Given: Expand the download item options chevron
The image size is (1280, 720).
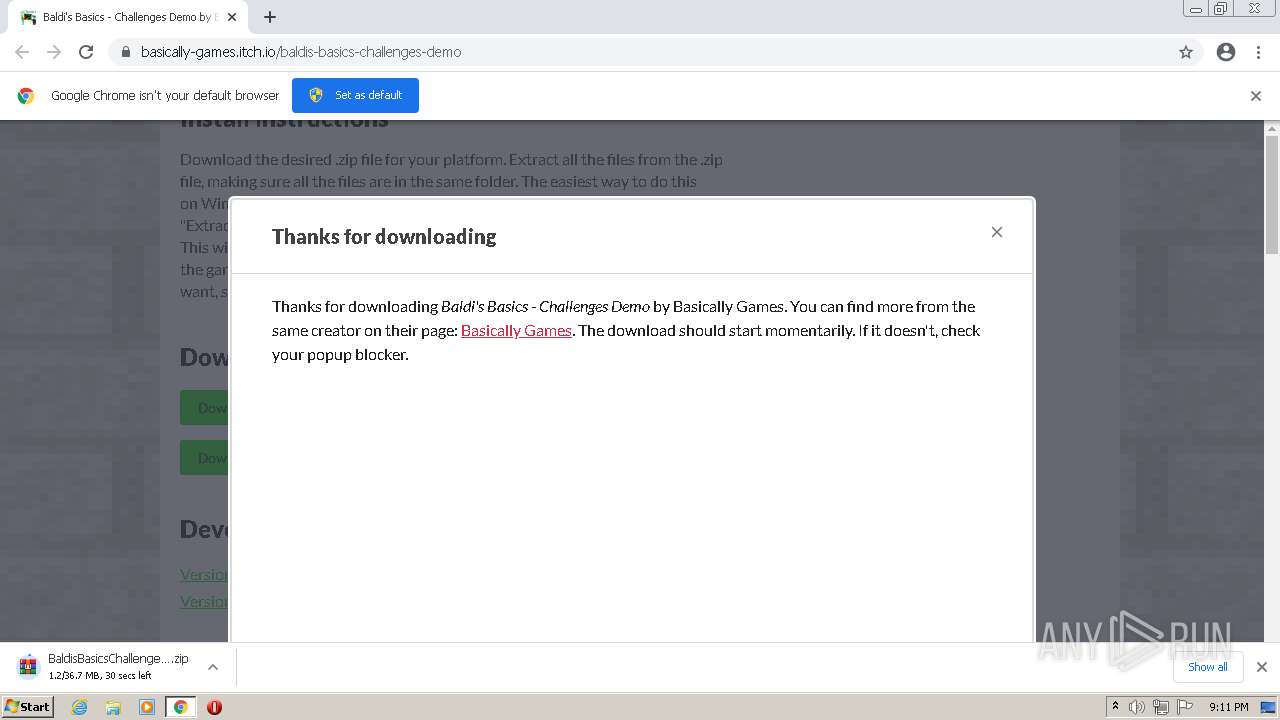Looking at the screenshot, I should [213, 667].
